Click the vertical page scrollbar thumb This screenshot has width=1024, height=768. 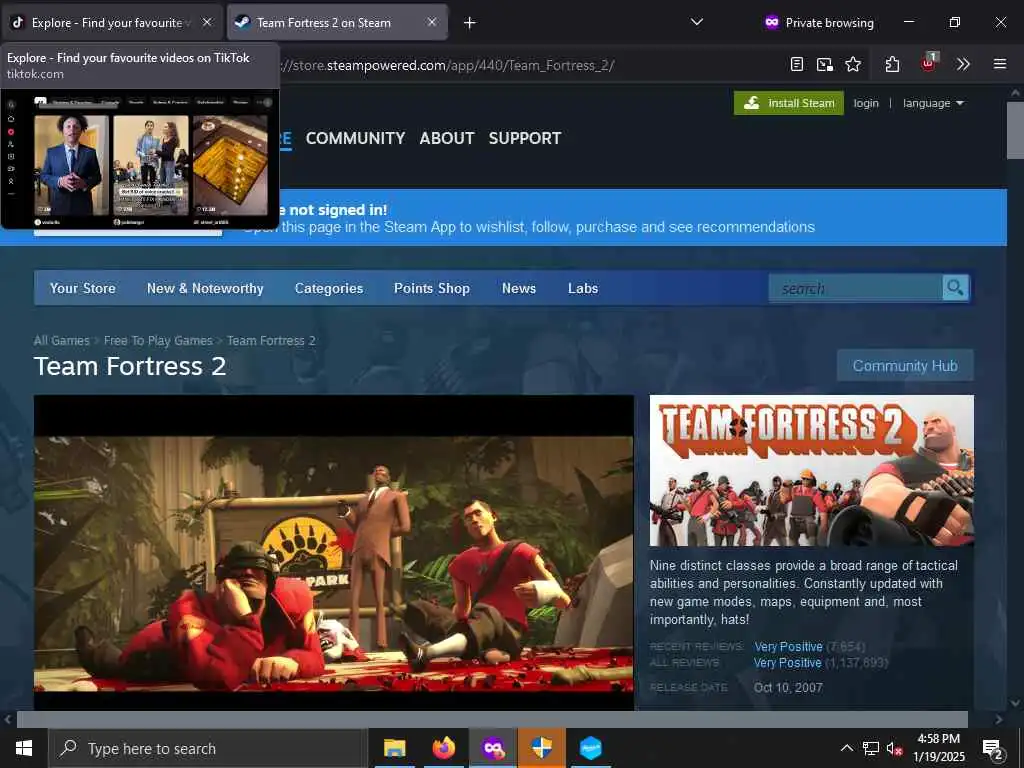[1015, 130]
